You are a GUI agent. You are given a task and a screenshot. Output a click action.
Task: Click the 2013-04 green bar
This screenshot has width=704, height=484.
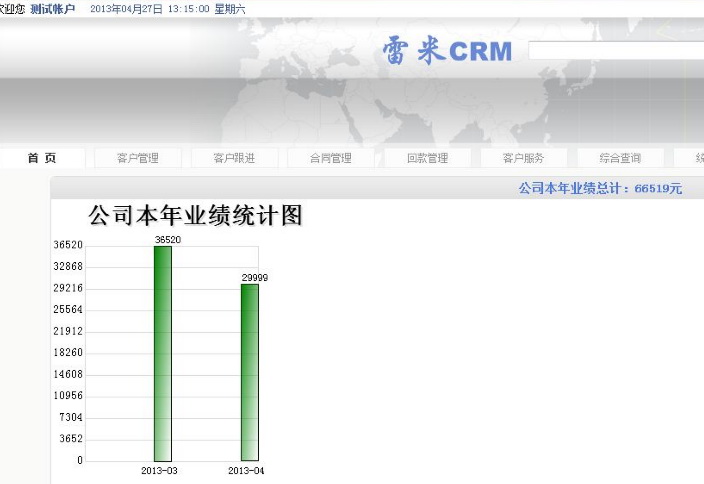click(x=250, y=372)
